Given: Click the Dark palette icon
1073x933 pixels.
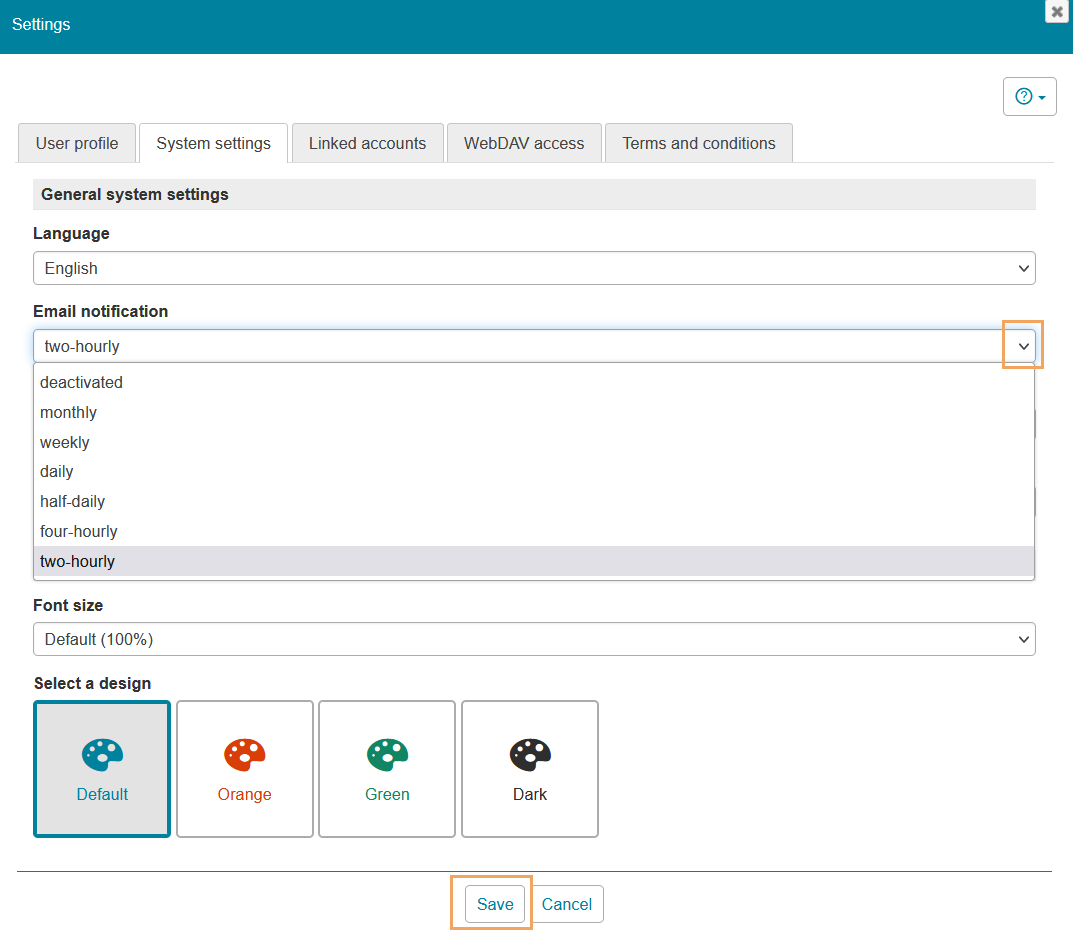Looking at the screenshot, I should coord(530,755).
